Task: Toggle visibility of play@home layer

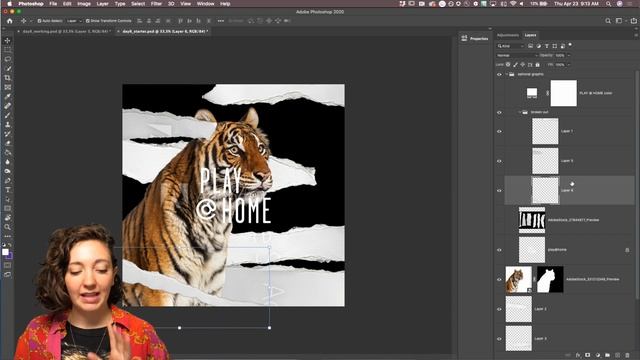Action: (x=499, y=250)
